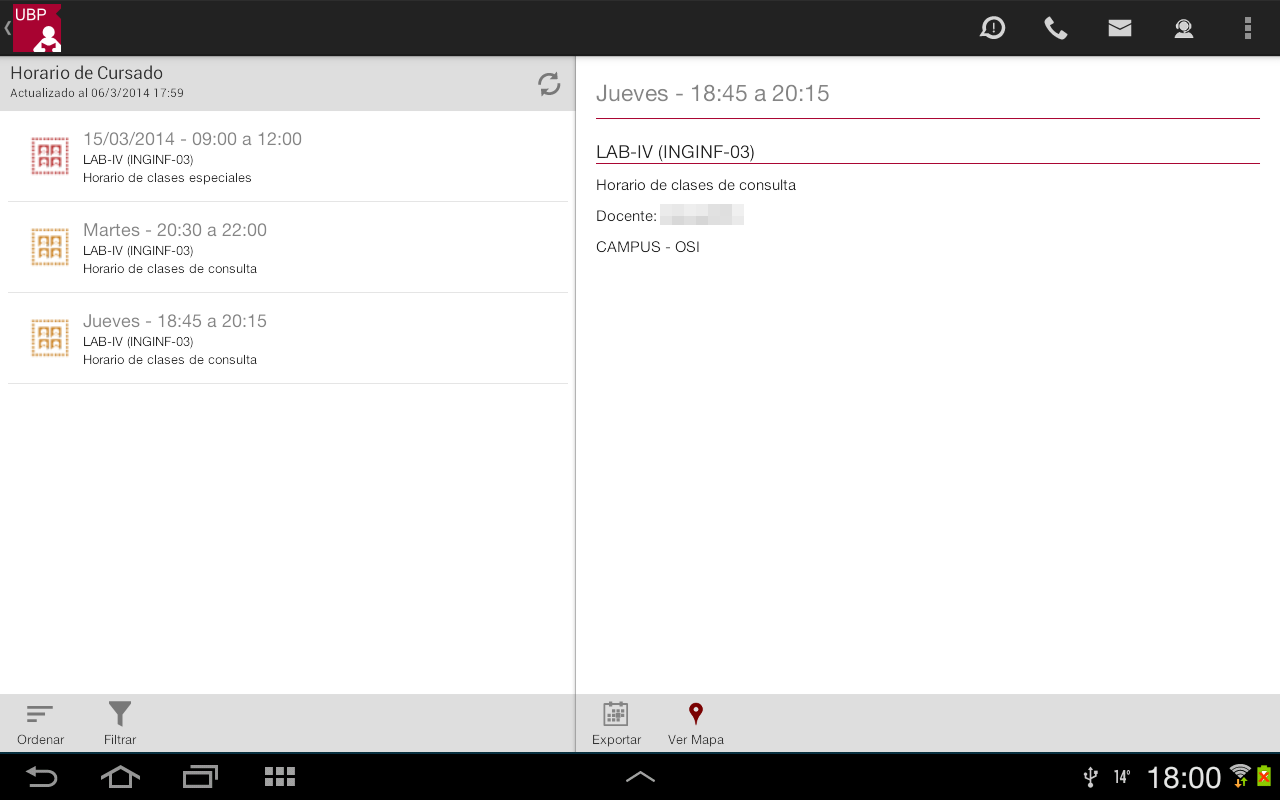
Task: Tap the phone call icon
Action: (x=1056, y=28)
